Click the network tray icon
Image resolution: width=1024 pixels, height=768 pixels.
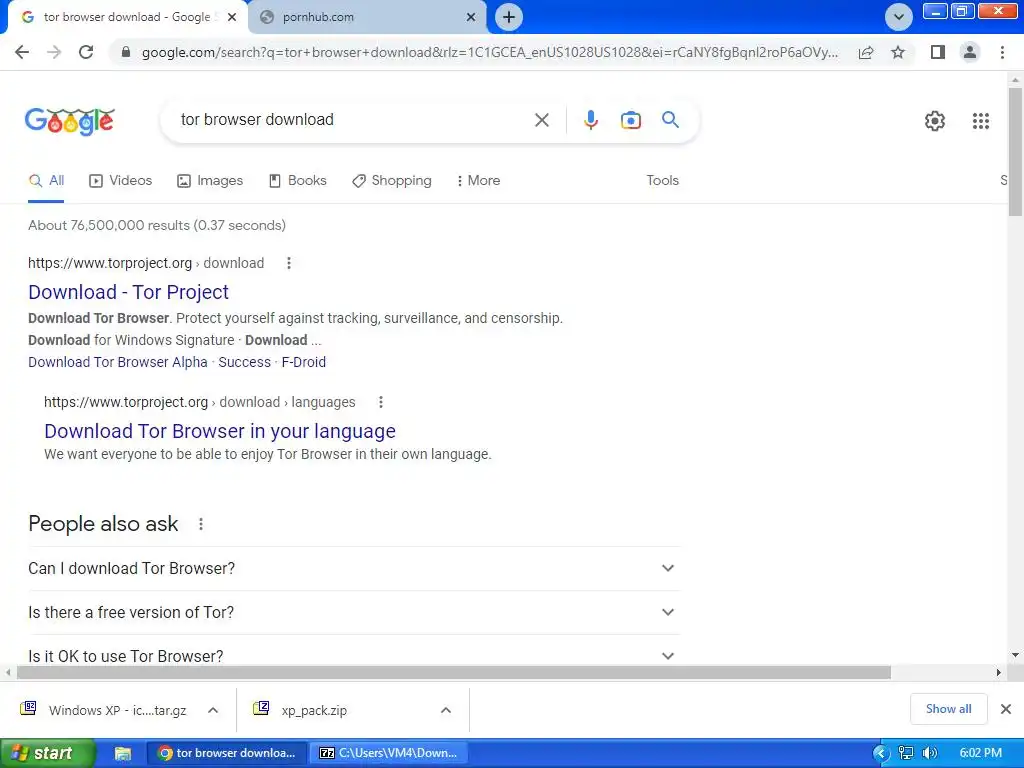906,754
